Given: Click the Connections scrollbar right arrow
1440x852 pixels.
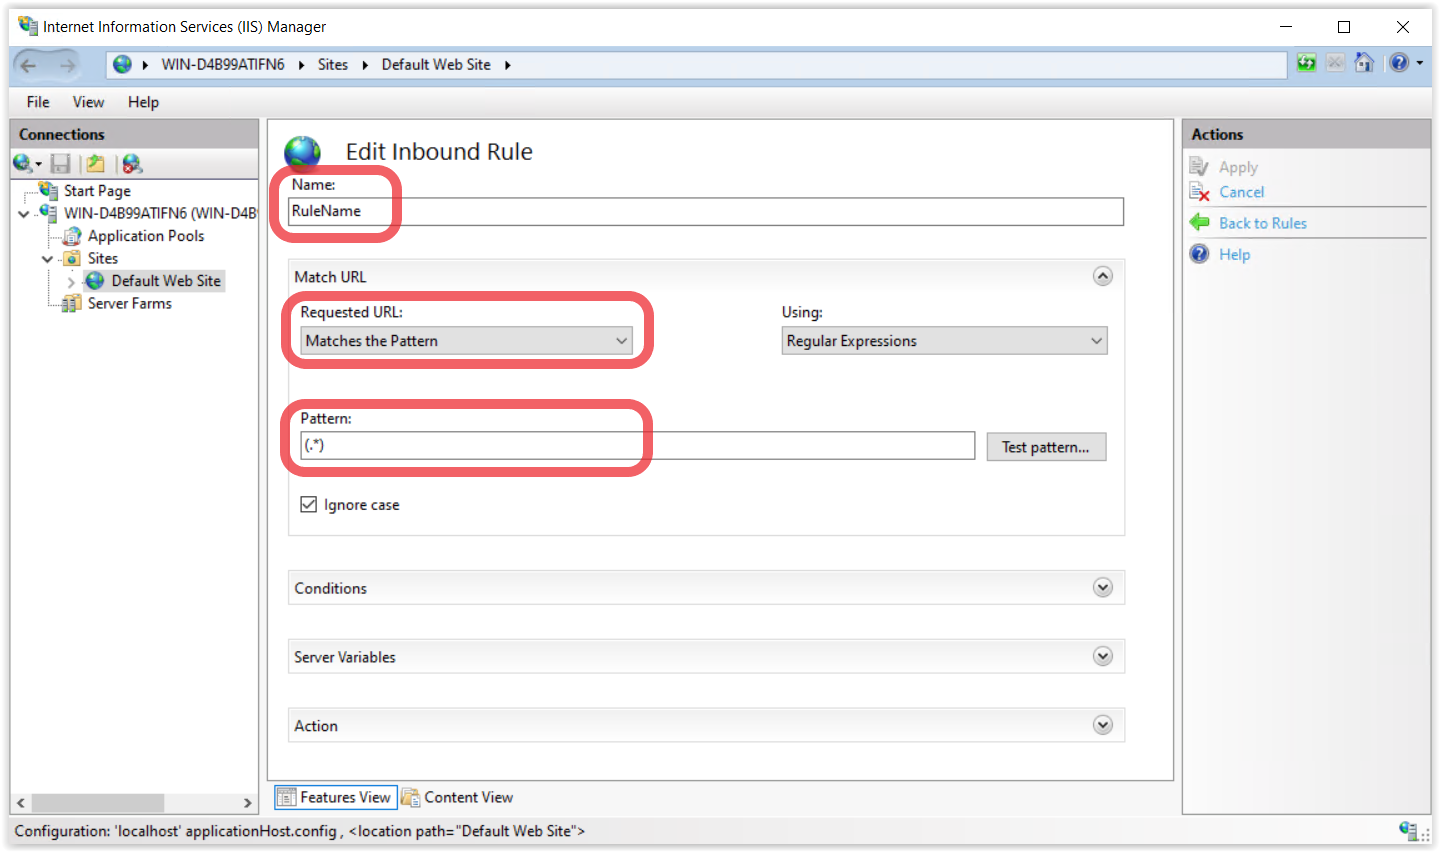Looking at the screenshot, I should [x=248, y=803].
